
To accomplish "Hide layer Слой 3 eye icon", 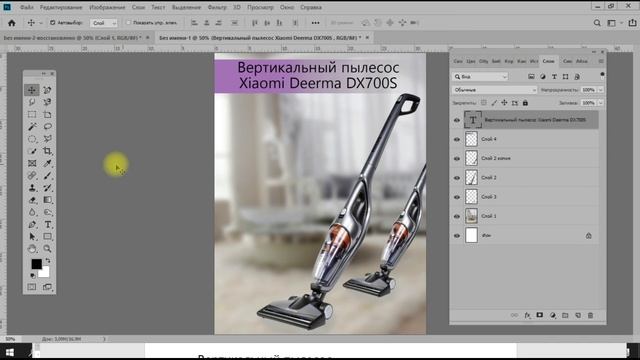I will [x=457, y=197].
